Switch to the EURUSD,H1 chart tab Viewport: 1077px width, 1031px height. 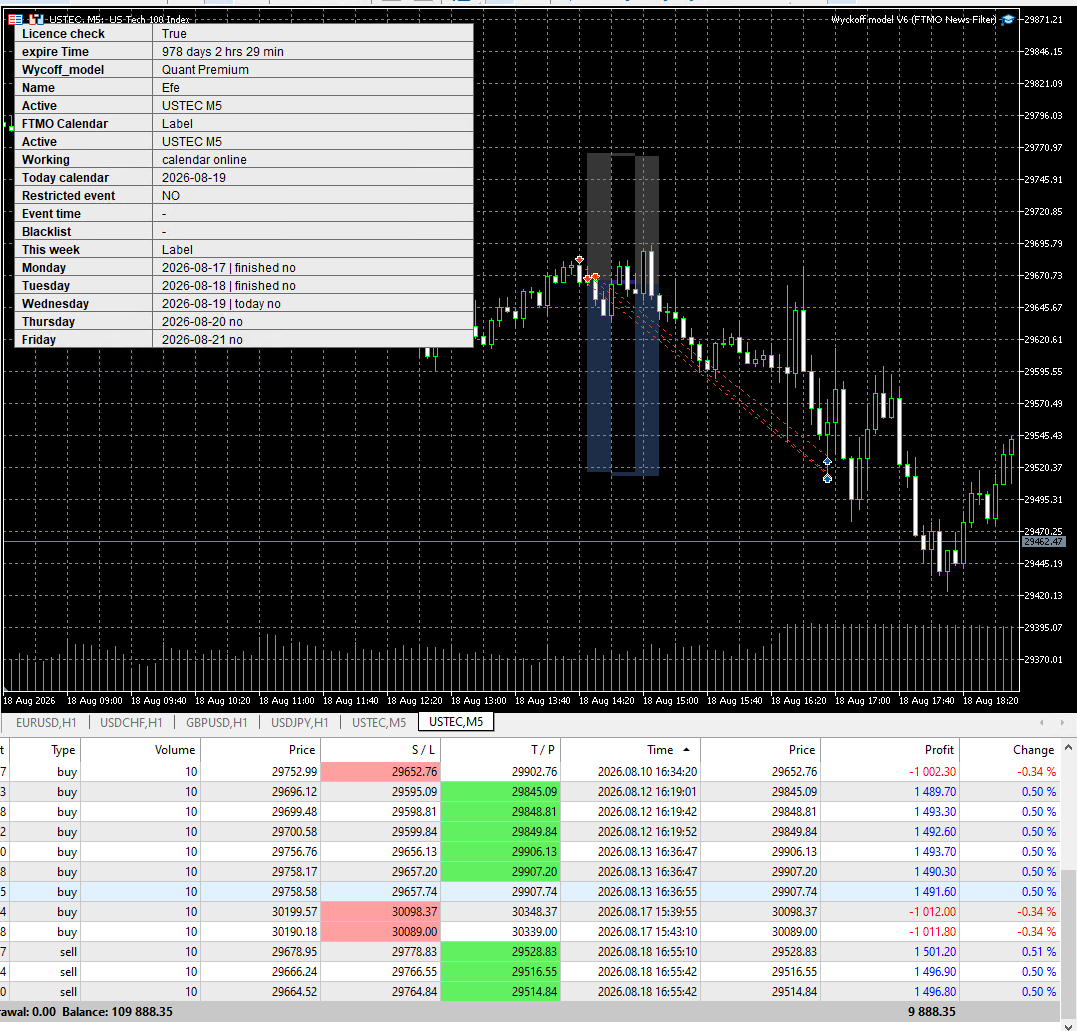pyautogui.click(x=46, y=723)
